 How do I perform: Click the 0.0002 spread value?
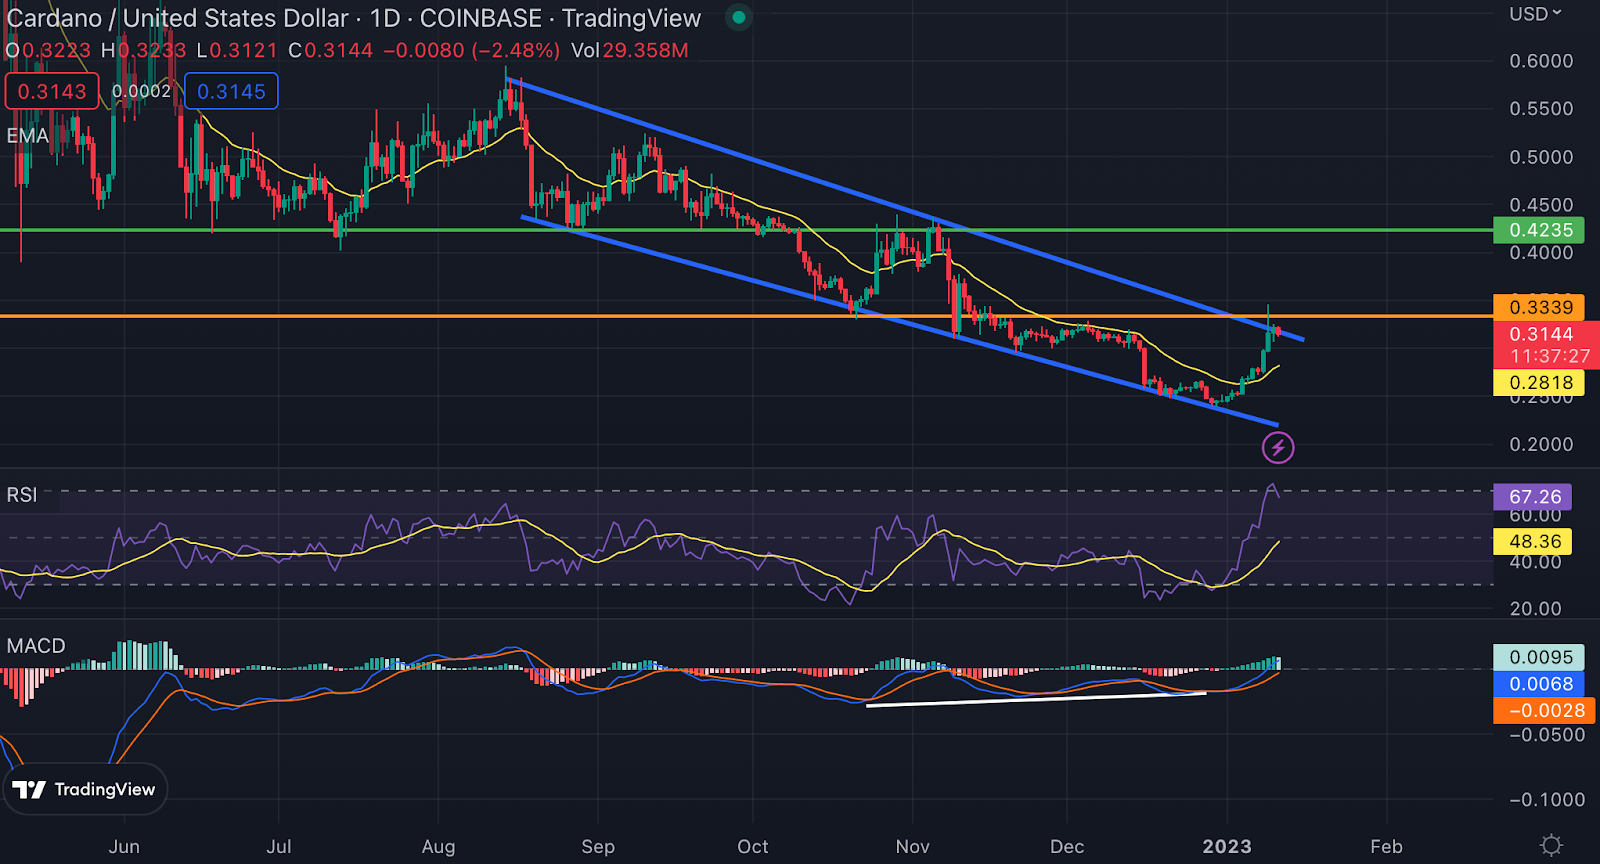[x=141, y=91]
